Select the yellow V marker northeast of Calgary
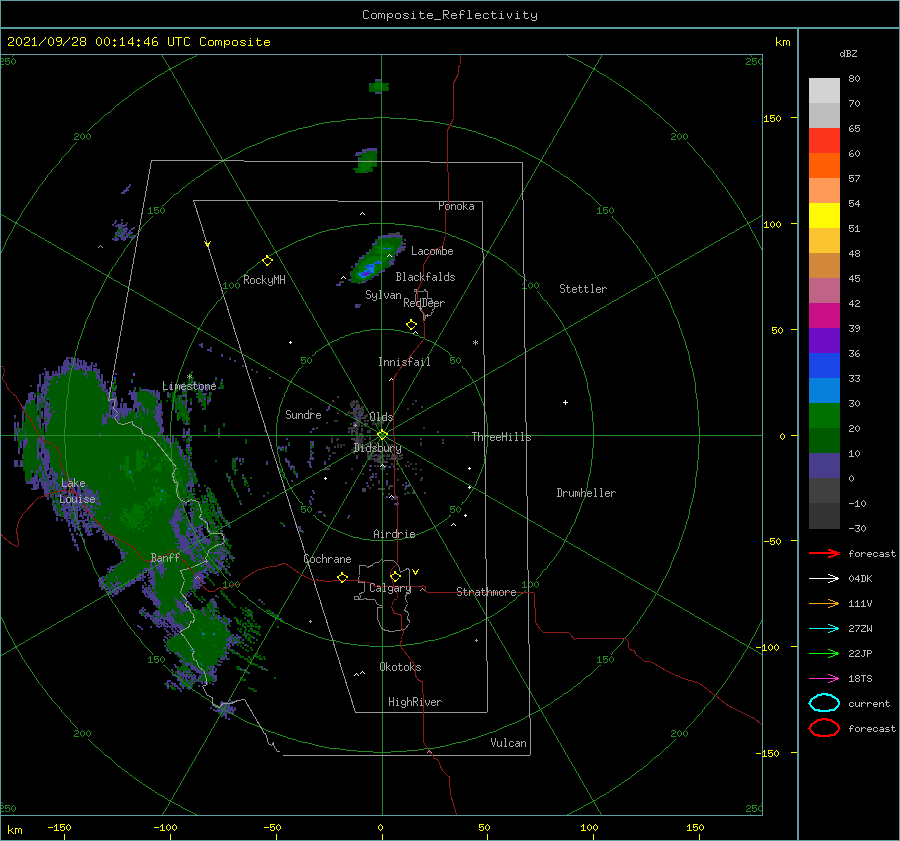 (x=416, y=572)
